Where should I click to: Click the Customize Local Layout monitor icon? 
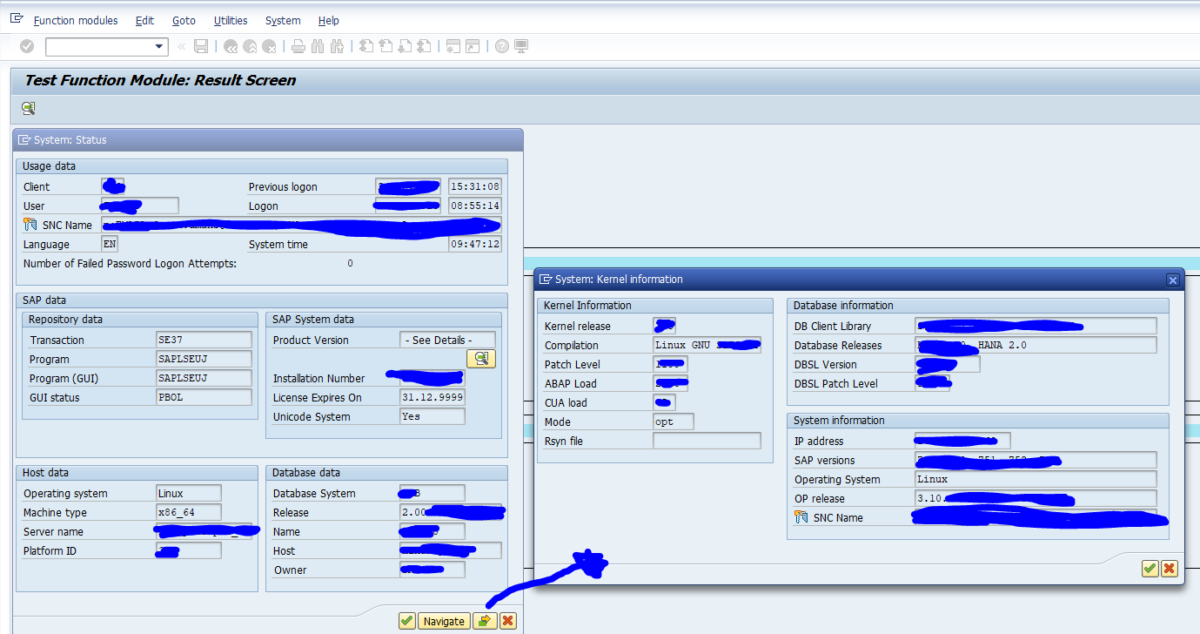520,46
